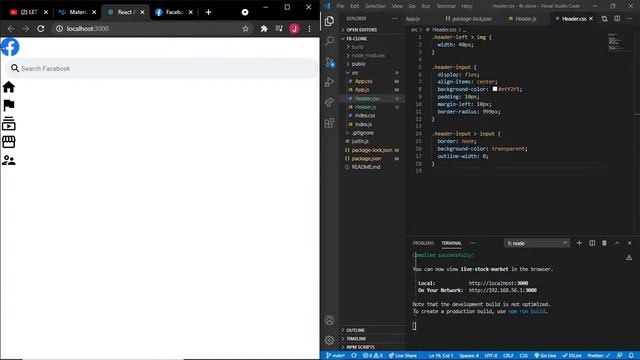
Task: Switch to the Material browser tab
Action: [x=77, y=12]
